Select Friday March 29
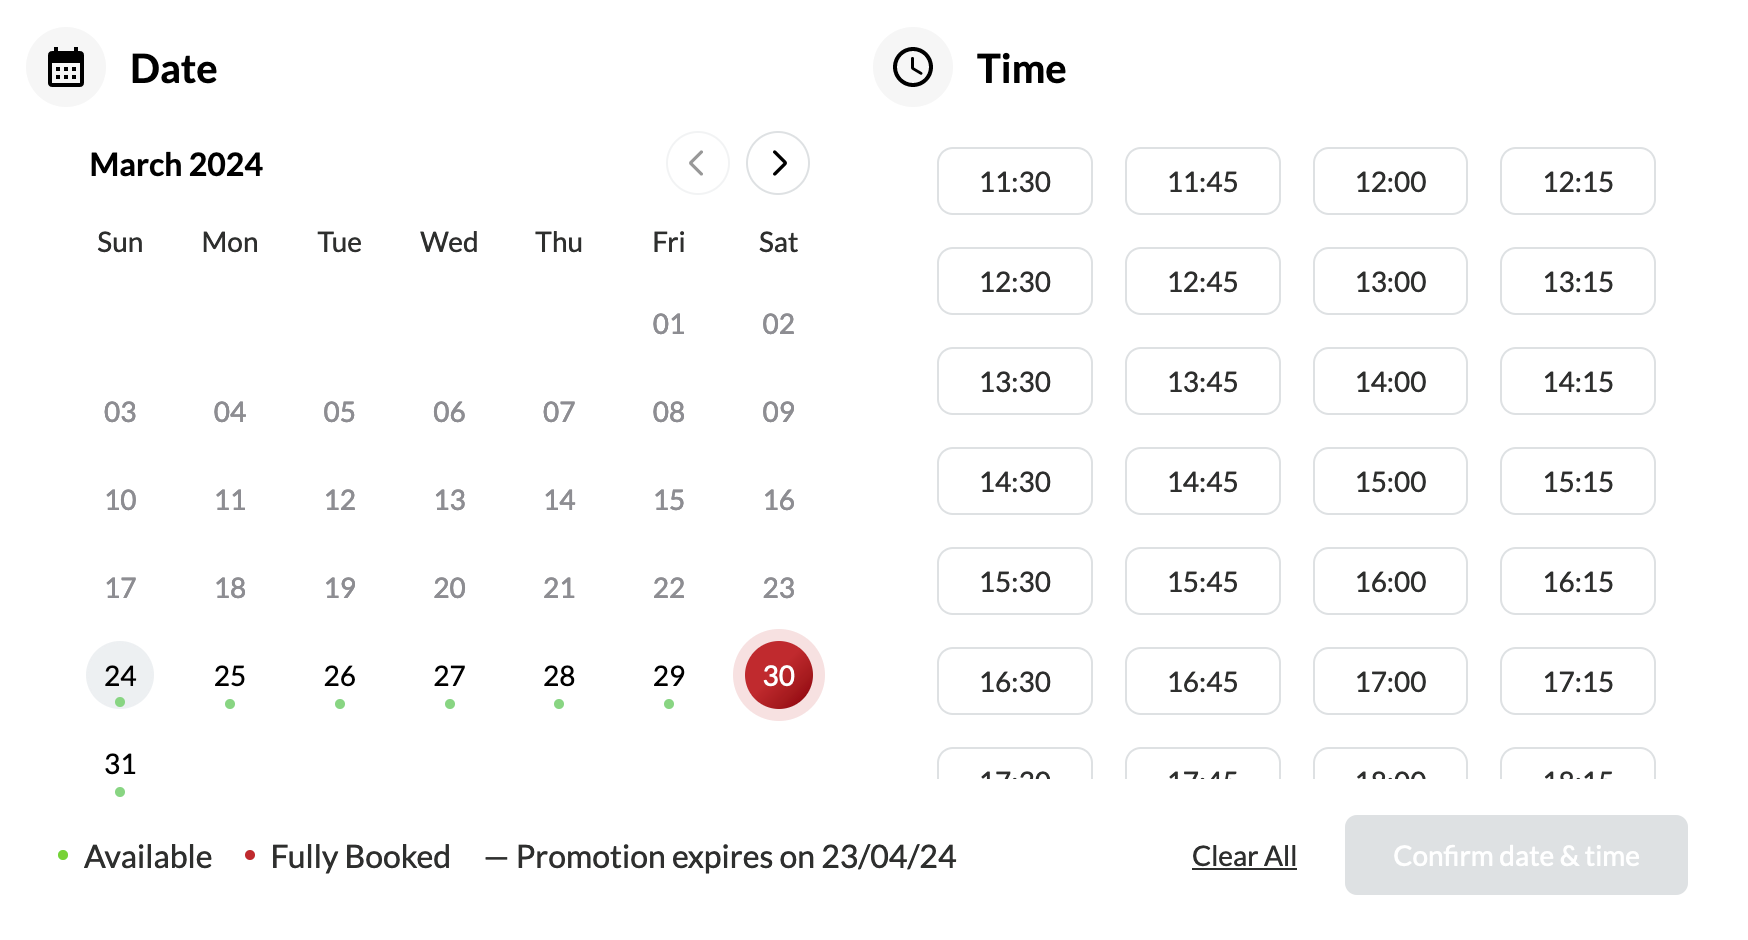This screenshot has width=1748, height=940. tap(668, 676)
